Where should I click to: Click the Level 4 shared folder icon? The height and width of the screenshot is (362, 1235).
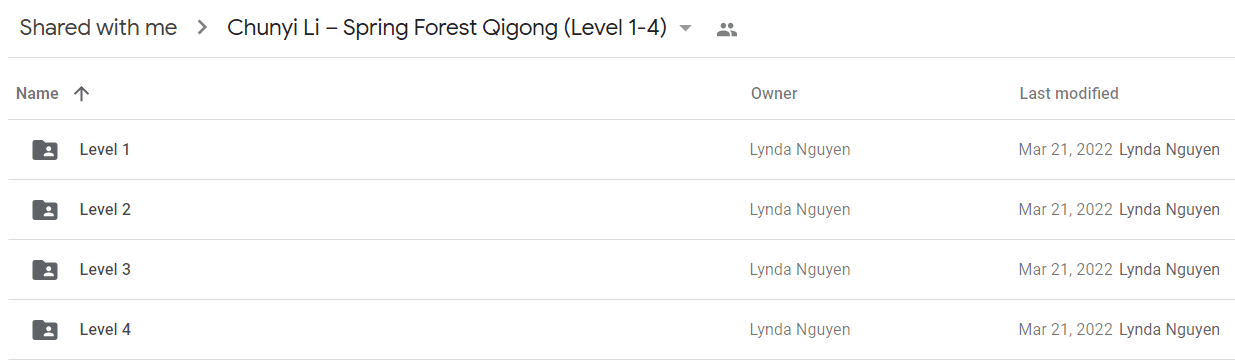pyautogui.click(x=45, y=330)
